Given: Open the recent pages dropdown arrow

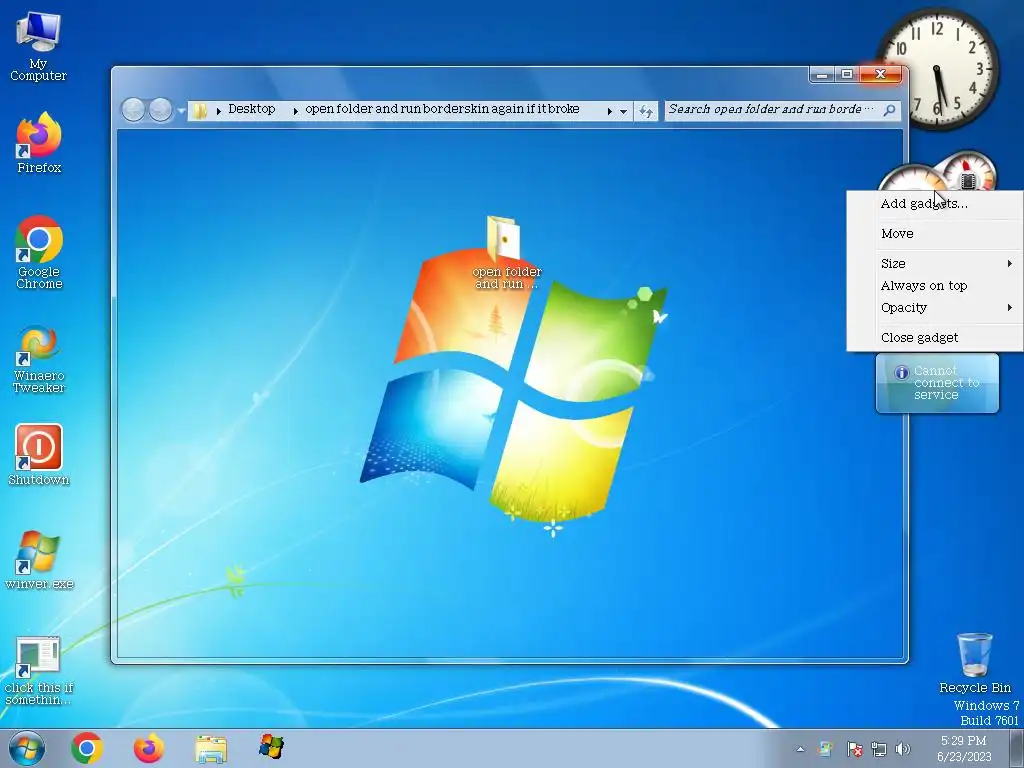Looking at the screenshot, I should click(181, 110).
